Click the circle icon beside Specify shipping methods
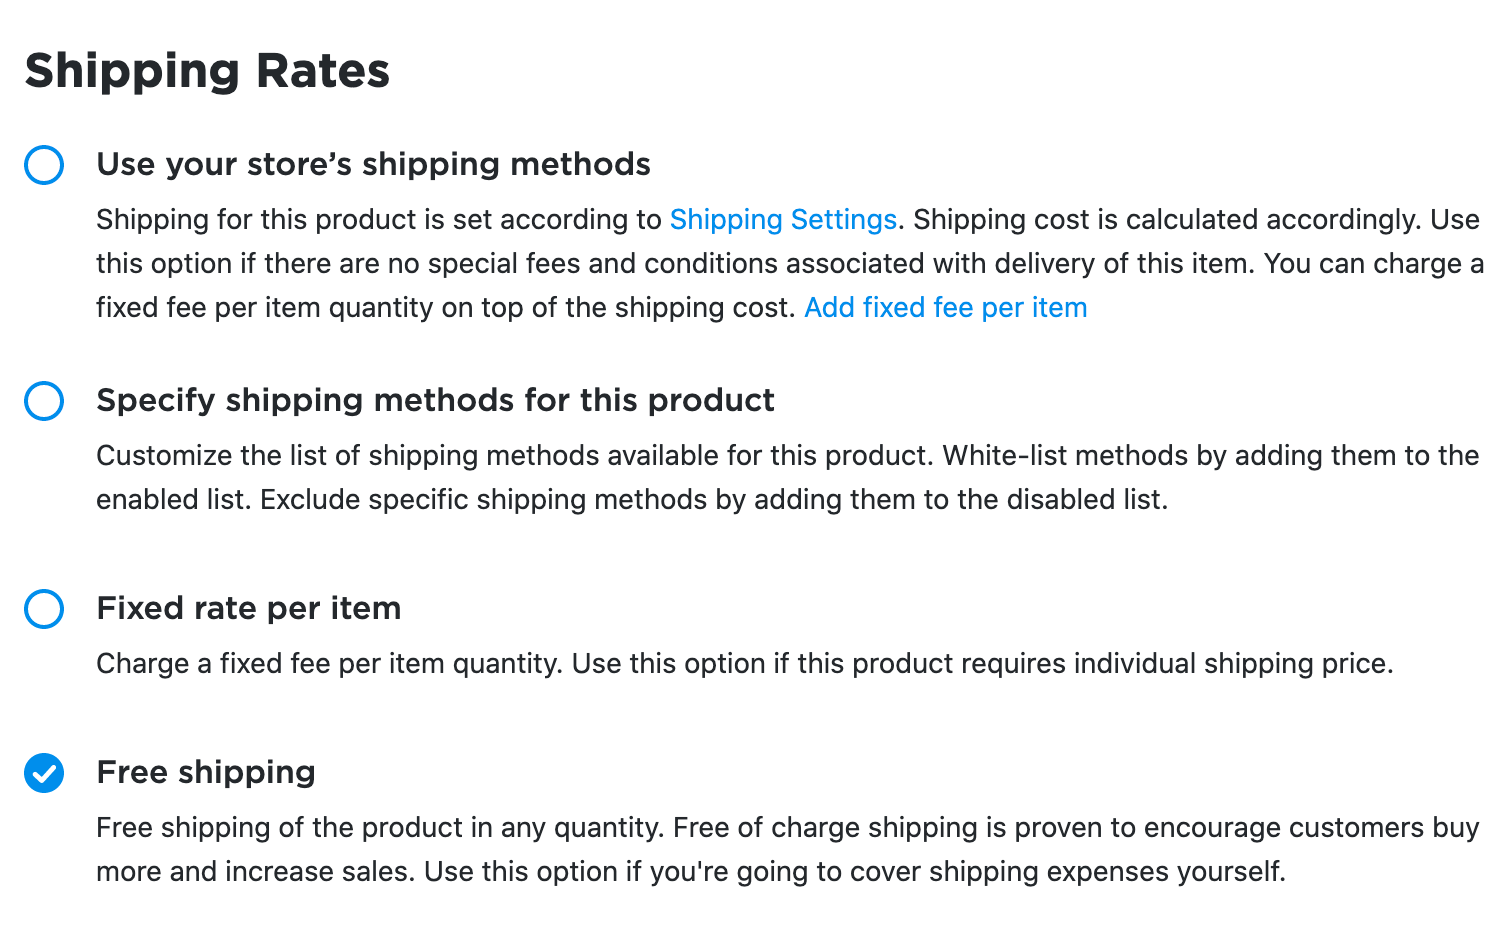Viewport: 1512px width, 932px height. (44, 401)
